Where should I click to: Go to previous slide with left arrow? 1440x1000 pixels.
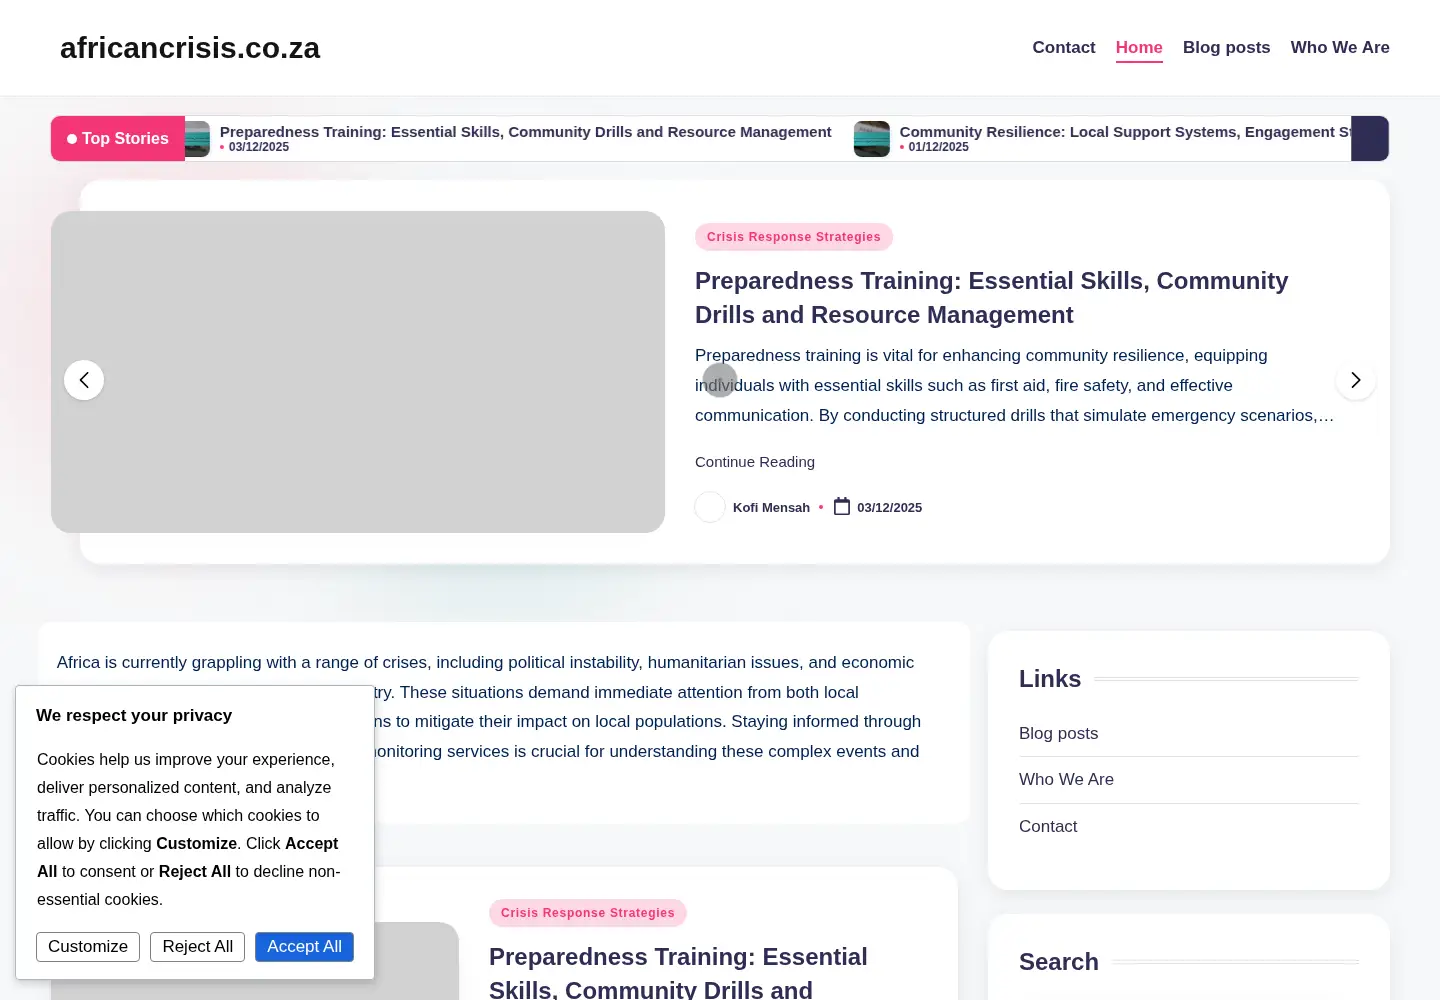coord(84,380)
